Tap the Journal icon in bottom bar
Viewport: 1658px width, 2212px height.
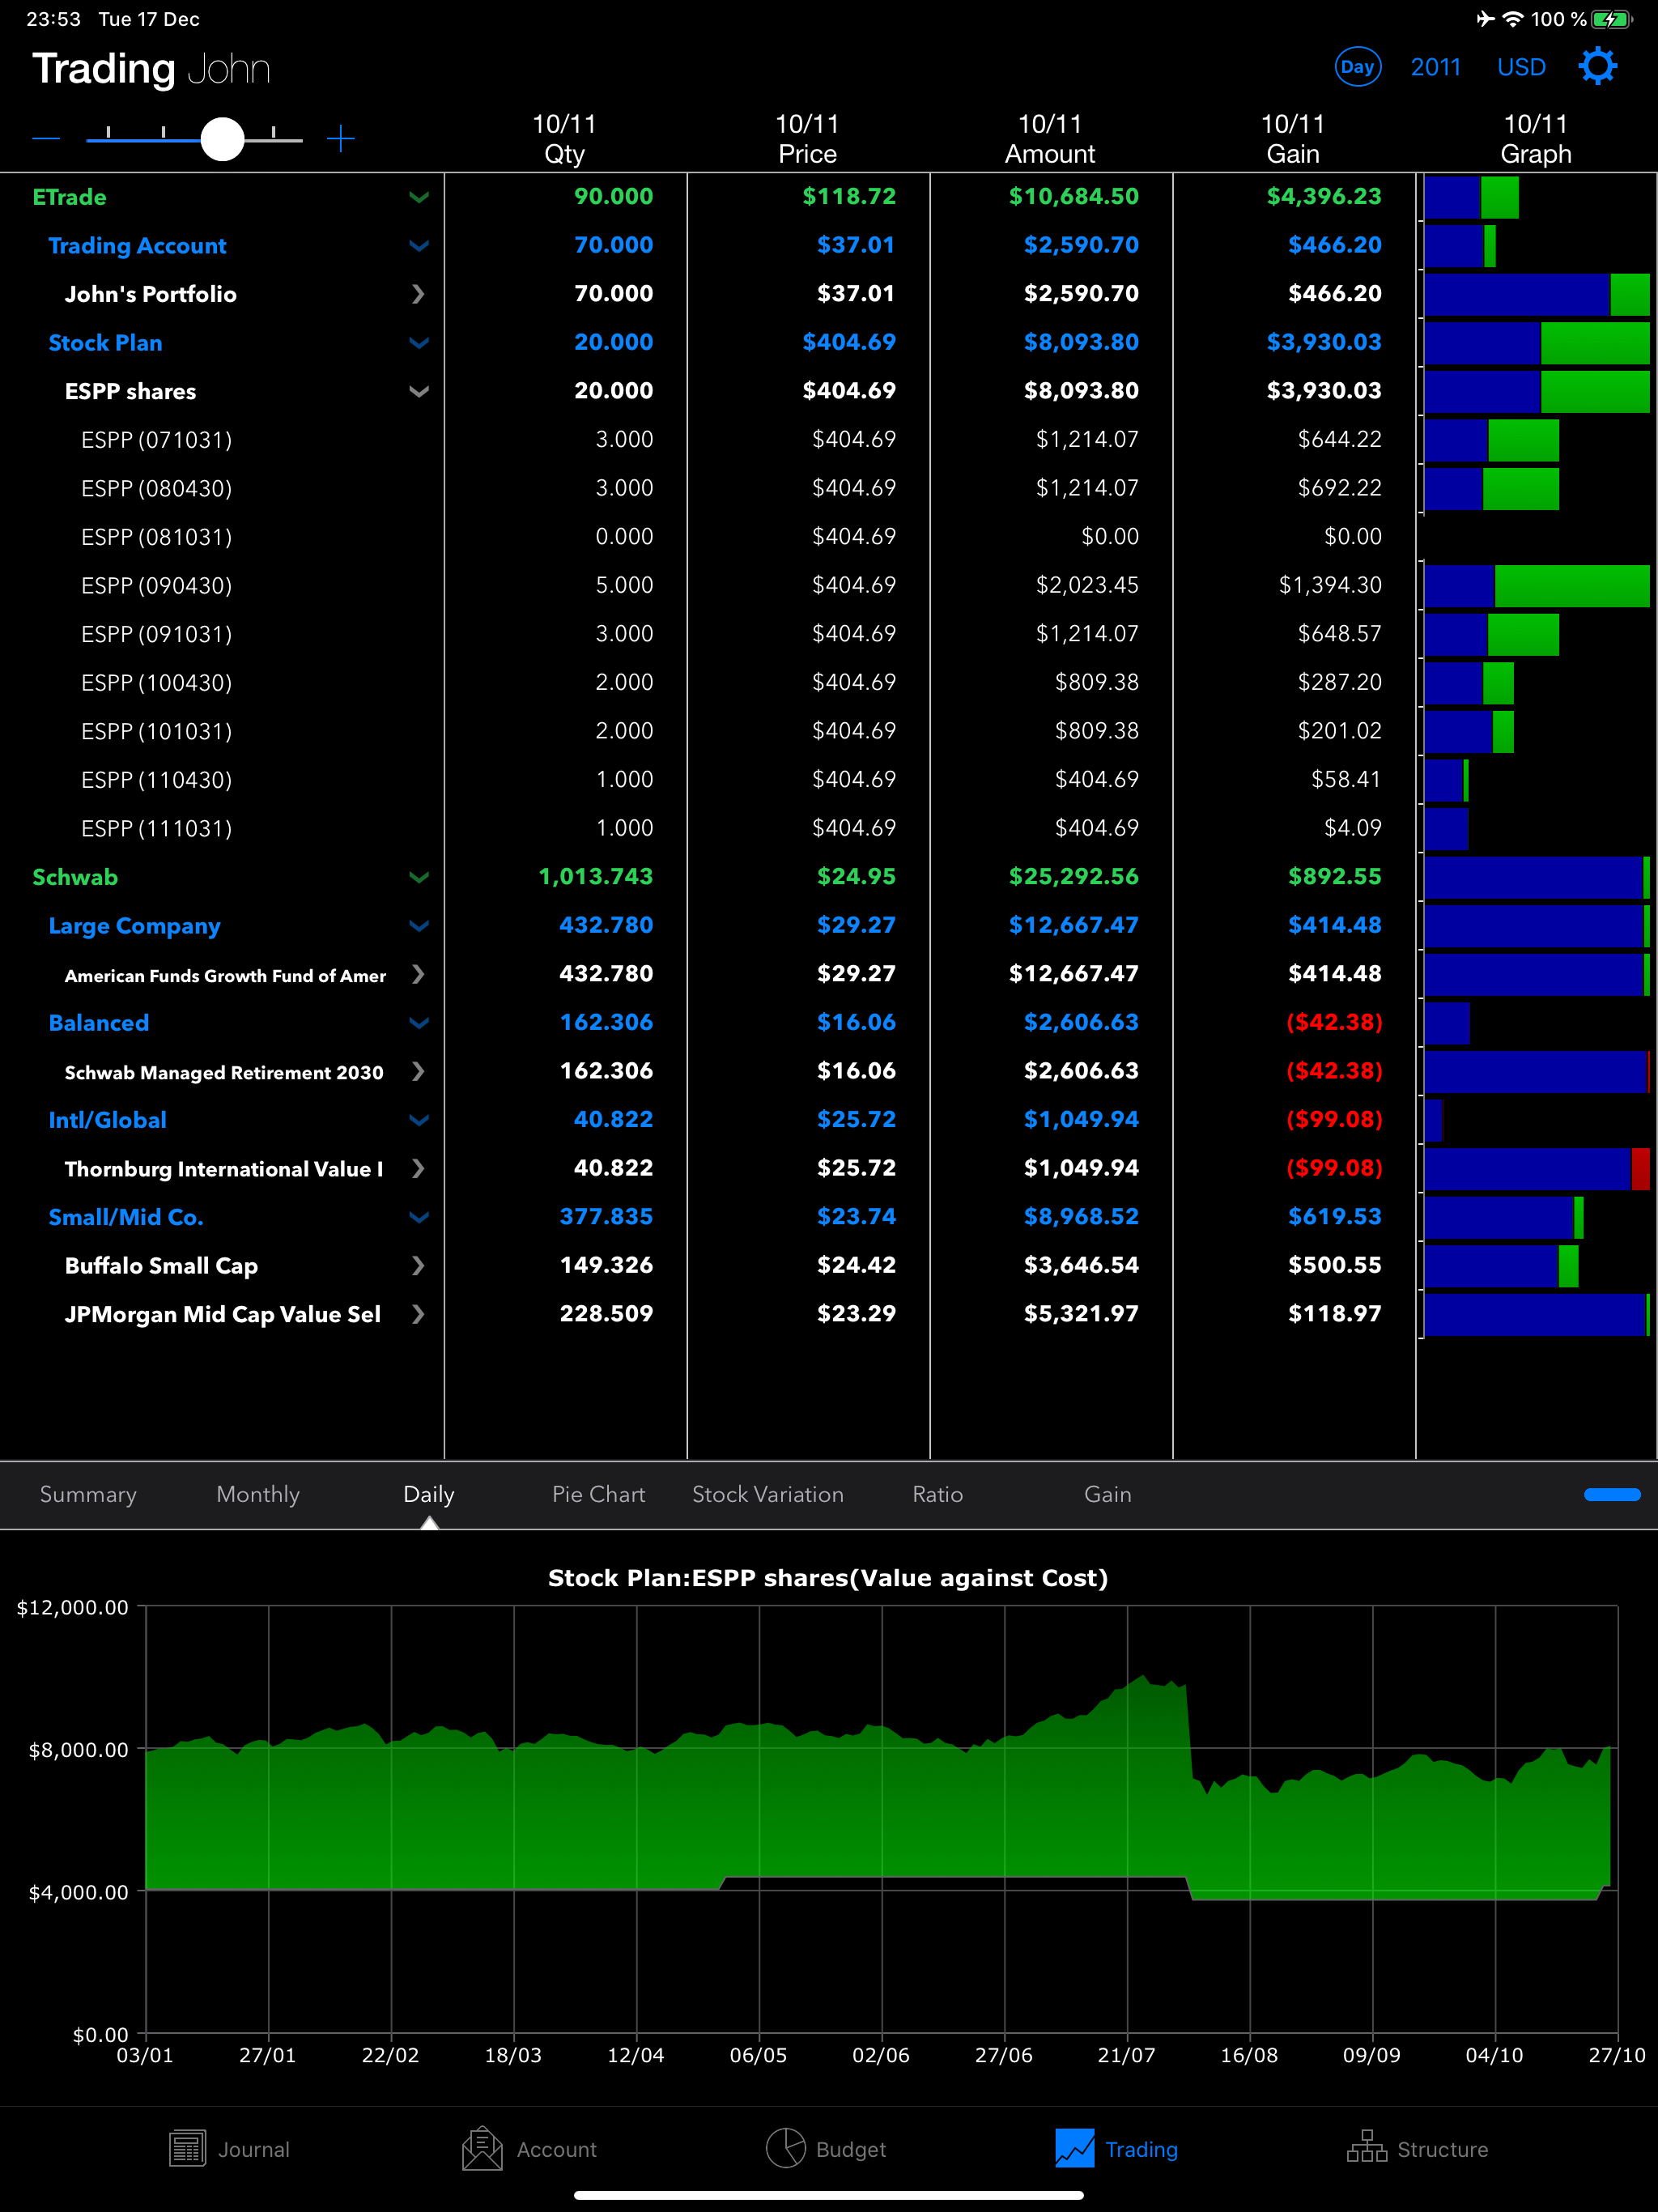187,2148
